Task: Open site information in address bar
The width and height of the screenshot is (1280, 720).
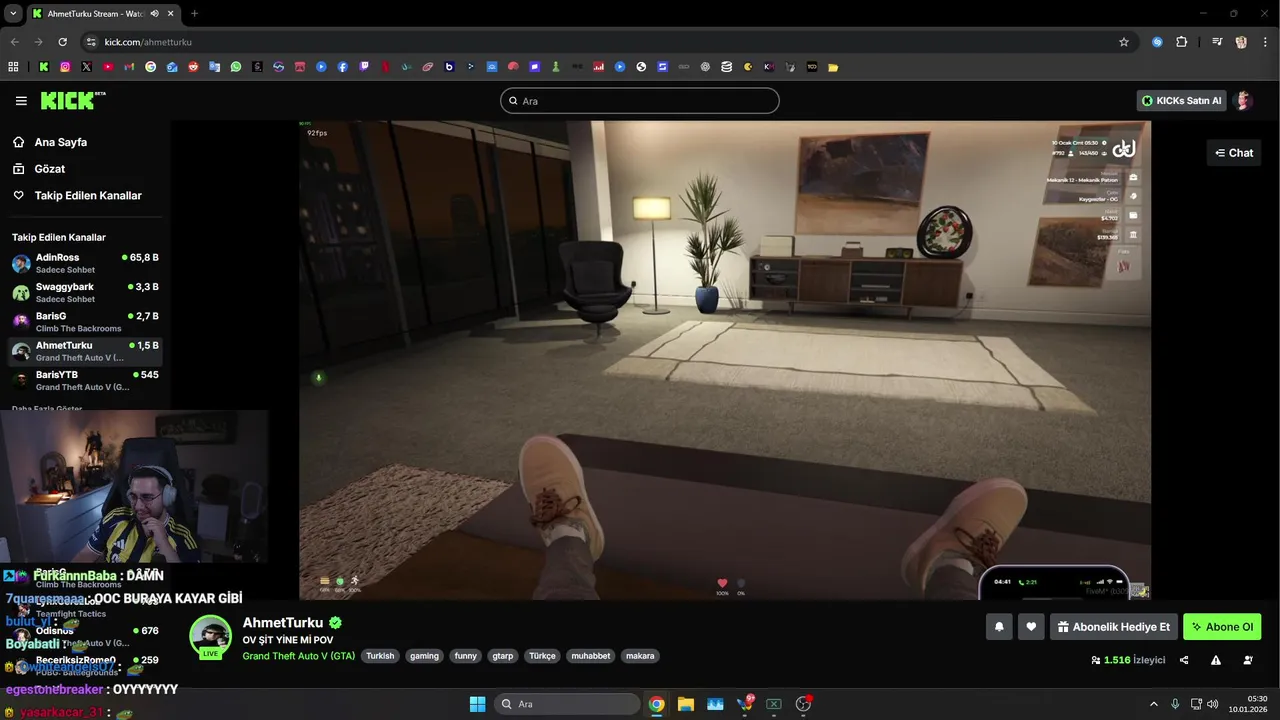Action: click(91, 42)
